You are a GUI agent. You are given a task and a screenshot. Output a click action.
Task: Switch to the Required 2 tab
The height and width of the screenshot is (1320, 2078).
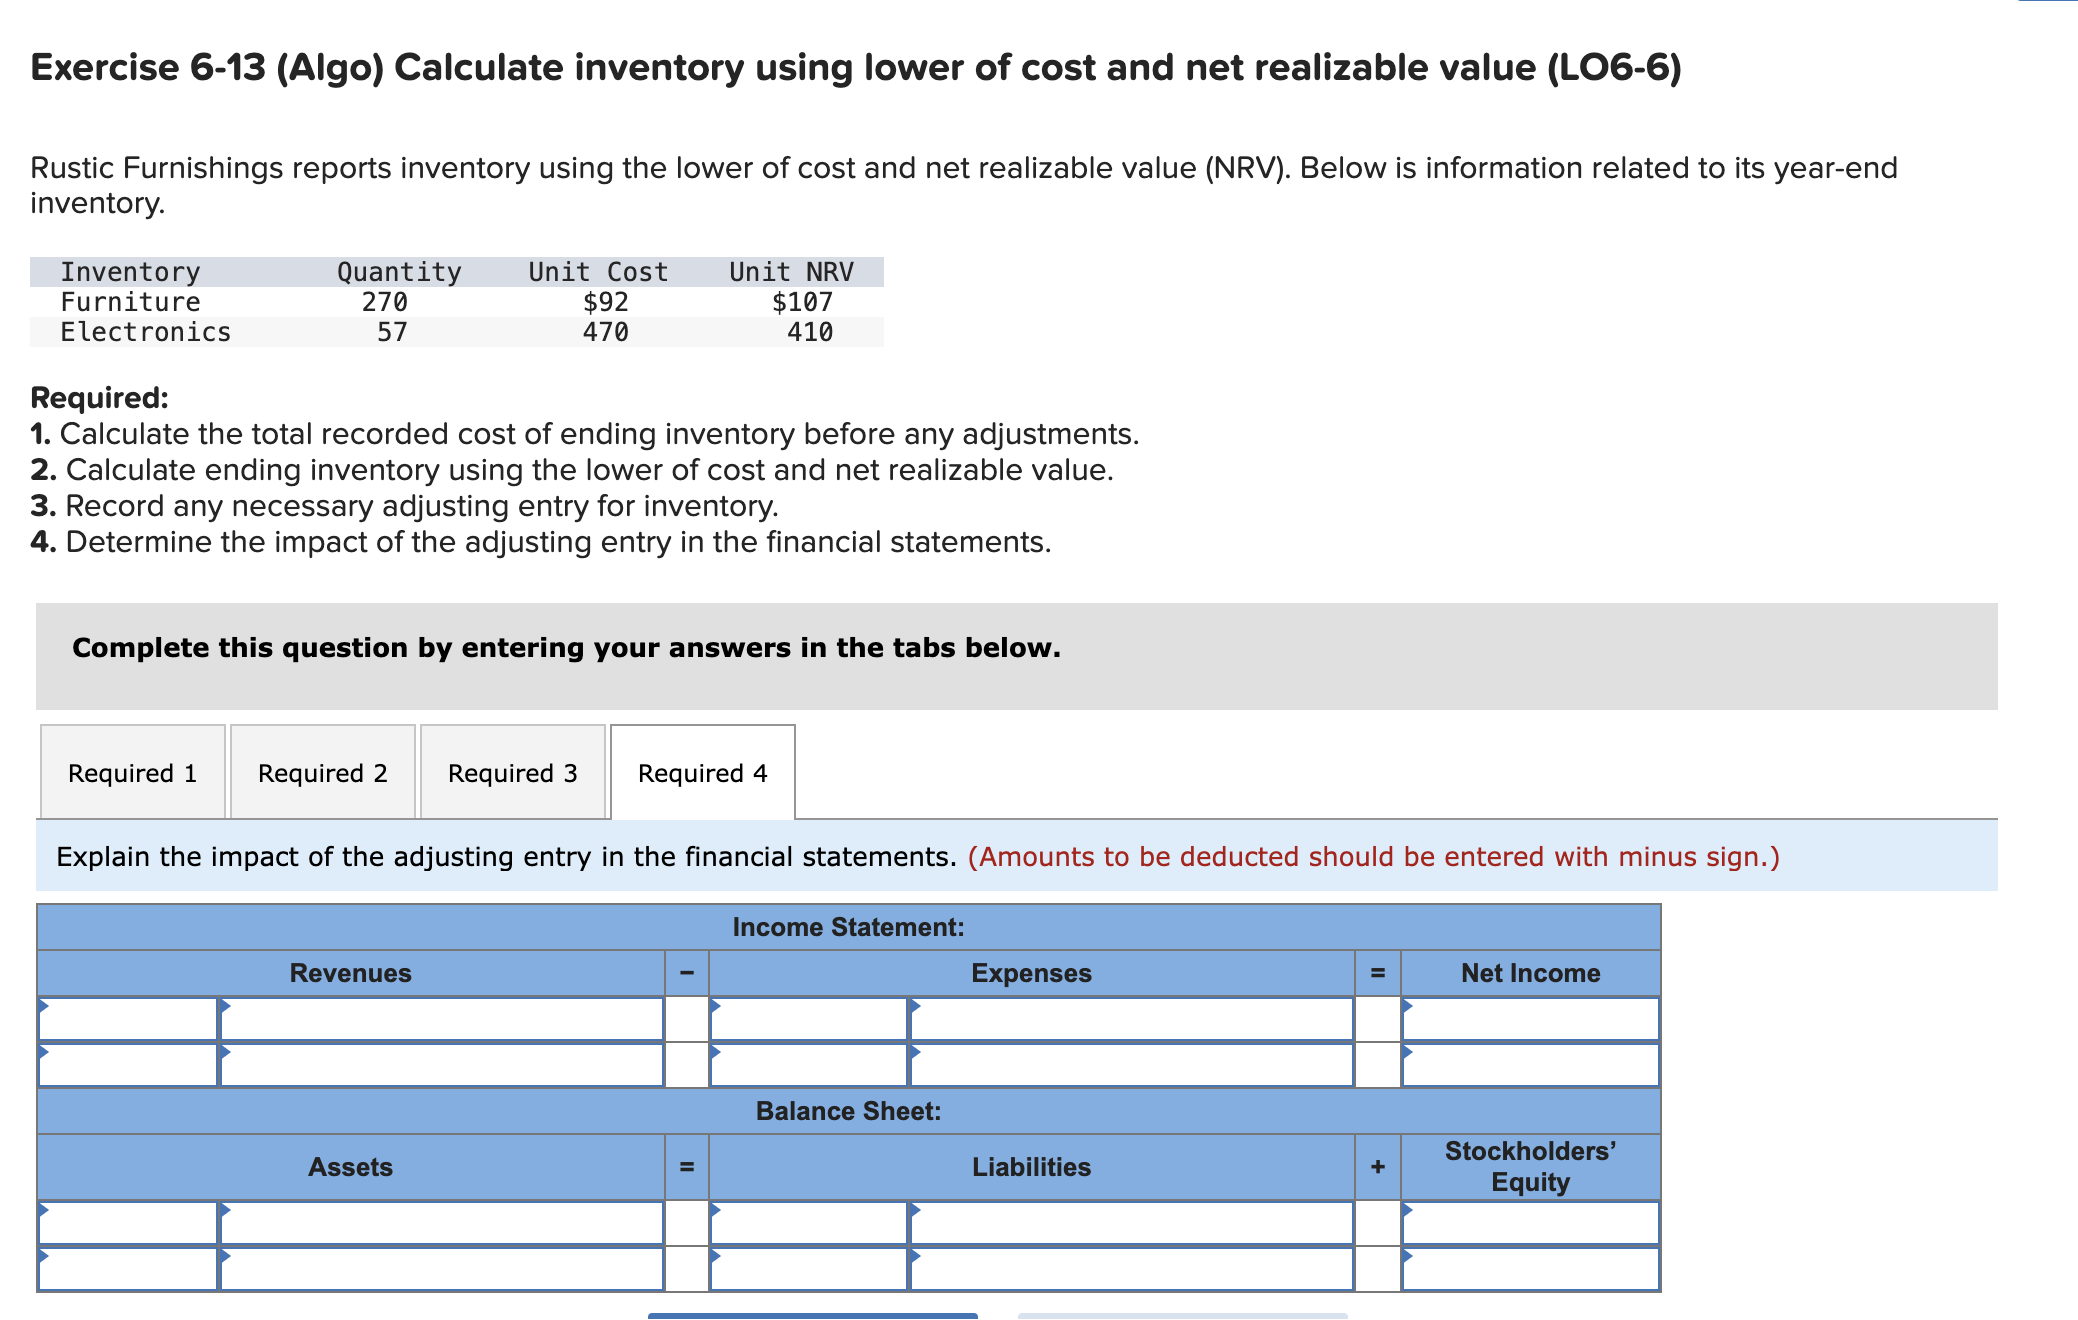click(322, 772)
